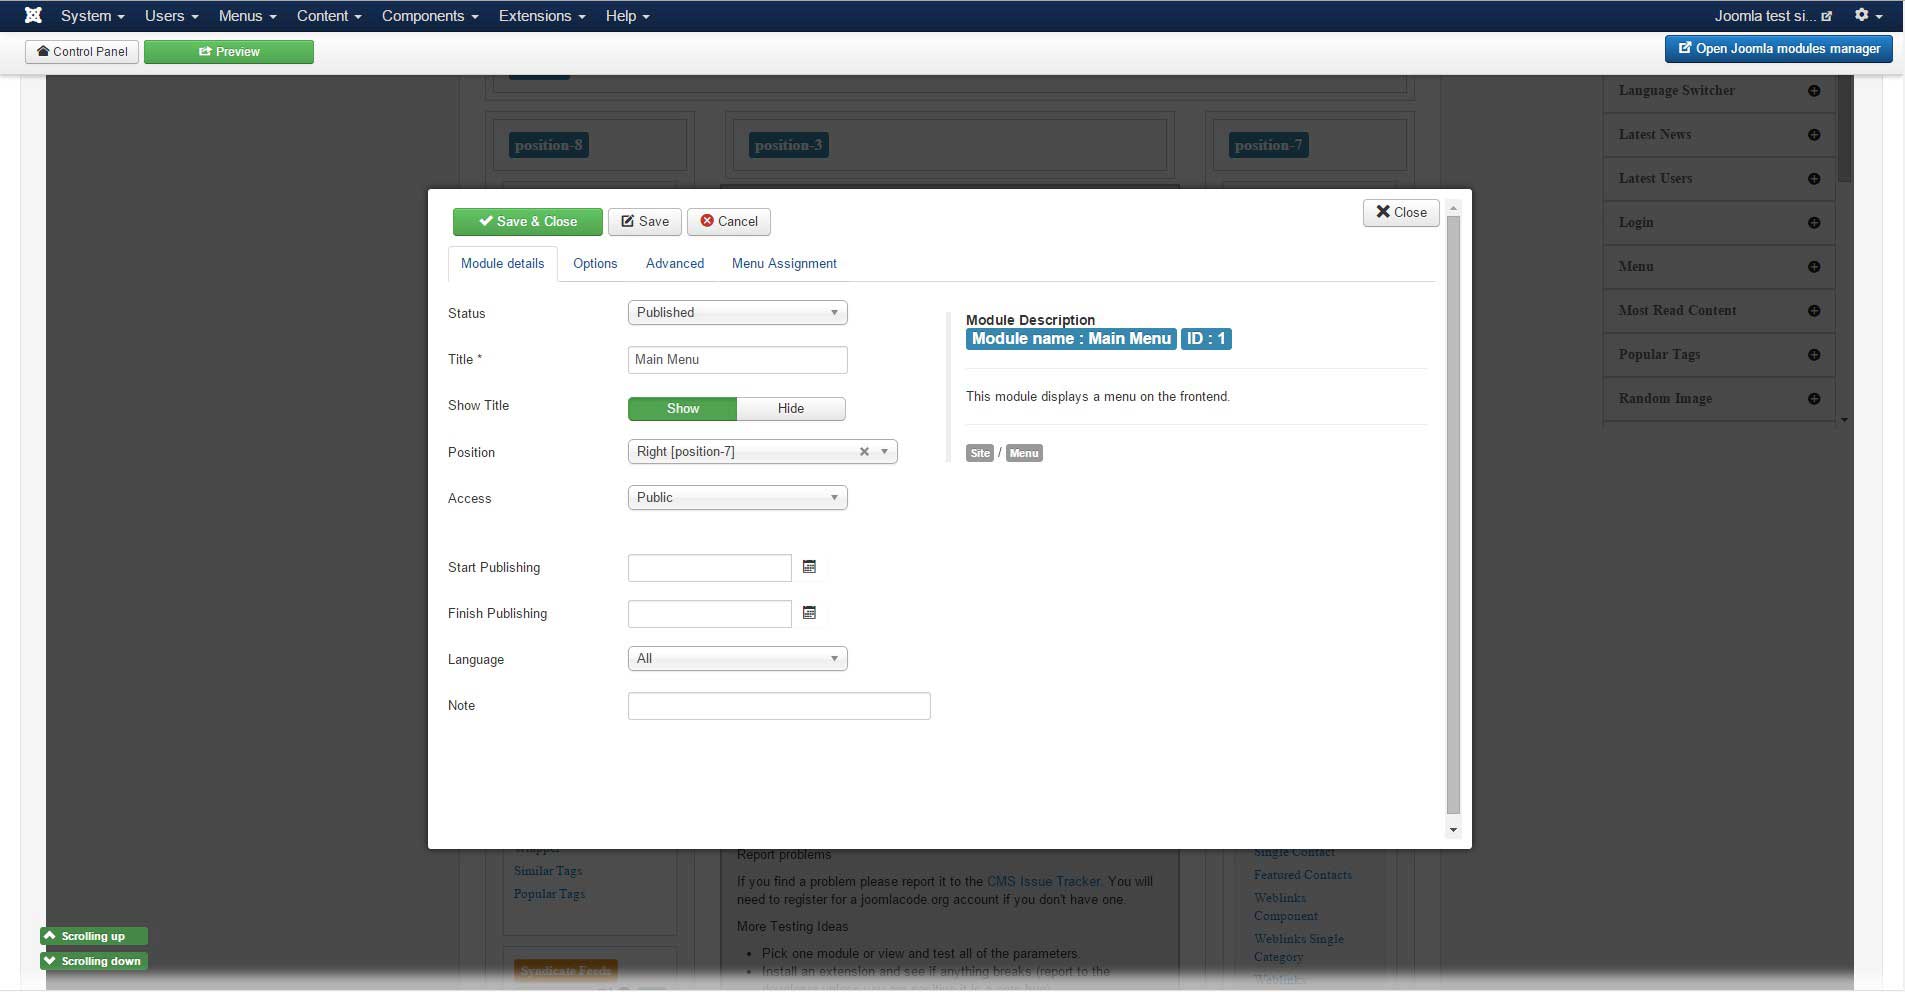Click the Scrolling up button
Viewport: 1905px width, 992px height.
pos(94,936)
